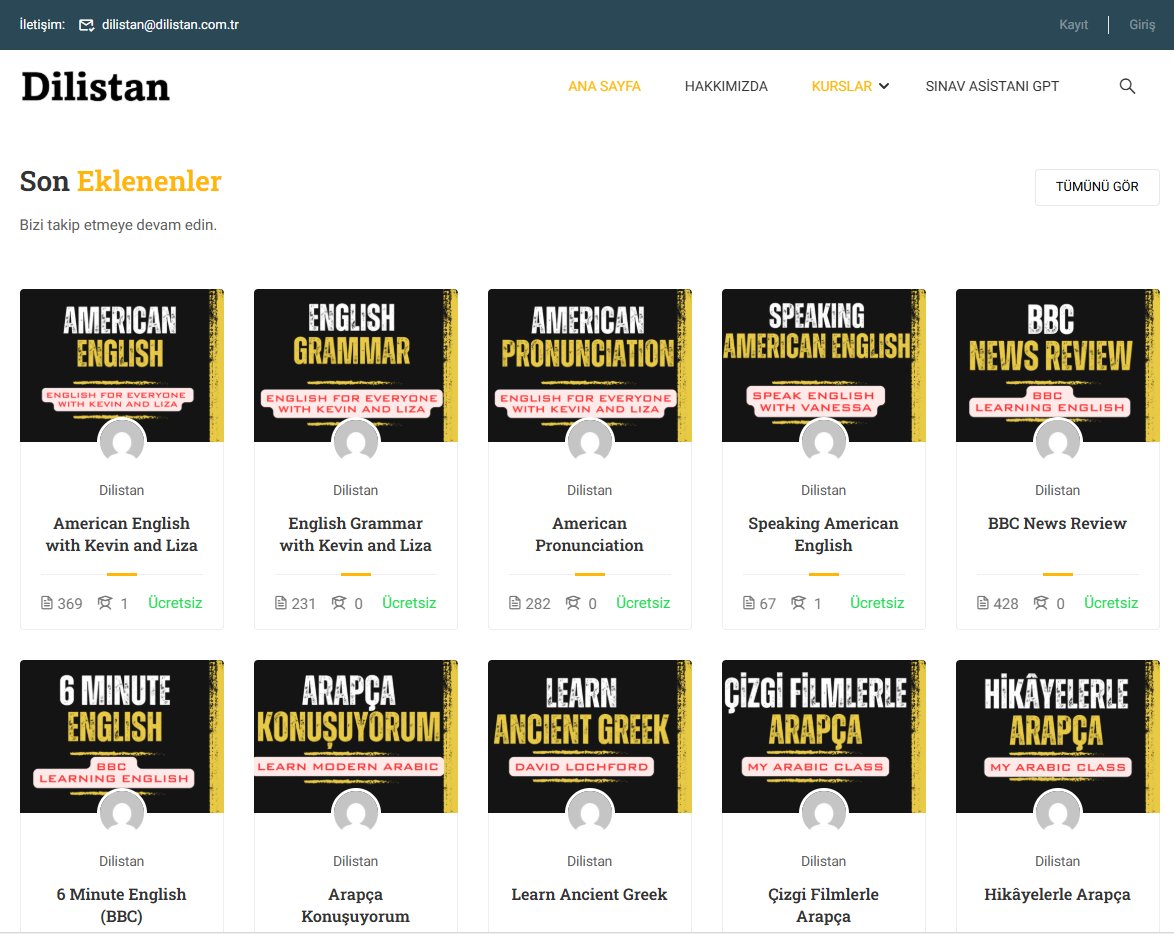Image resolution: width=1174 pixels, height=934 pixels.
Task: Select ANA SAYFA in the navigation
Action: coord(604,86)
